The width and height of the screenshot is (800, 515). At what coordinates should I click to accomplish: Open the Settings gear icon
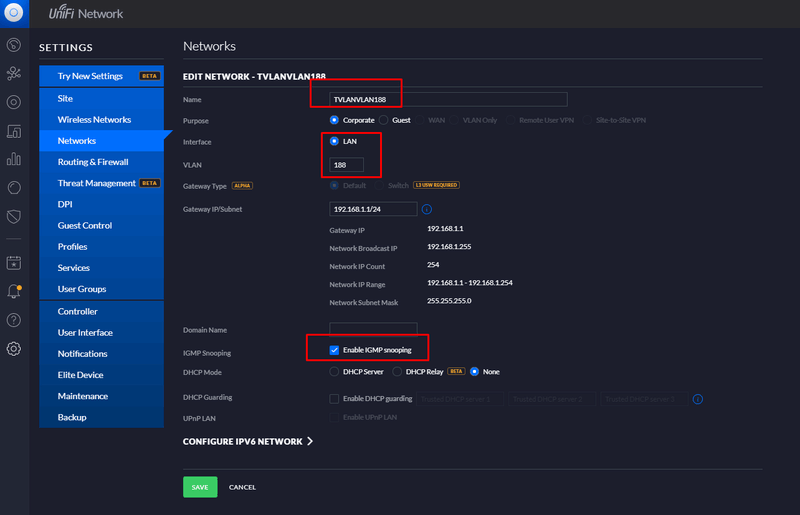(14, 349)
